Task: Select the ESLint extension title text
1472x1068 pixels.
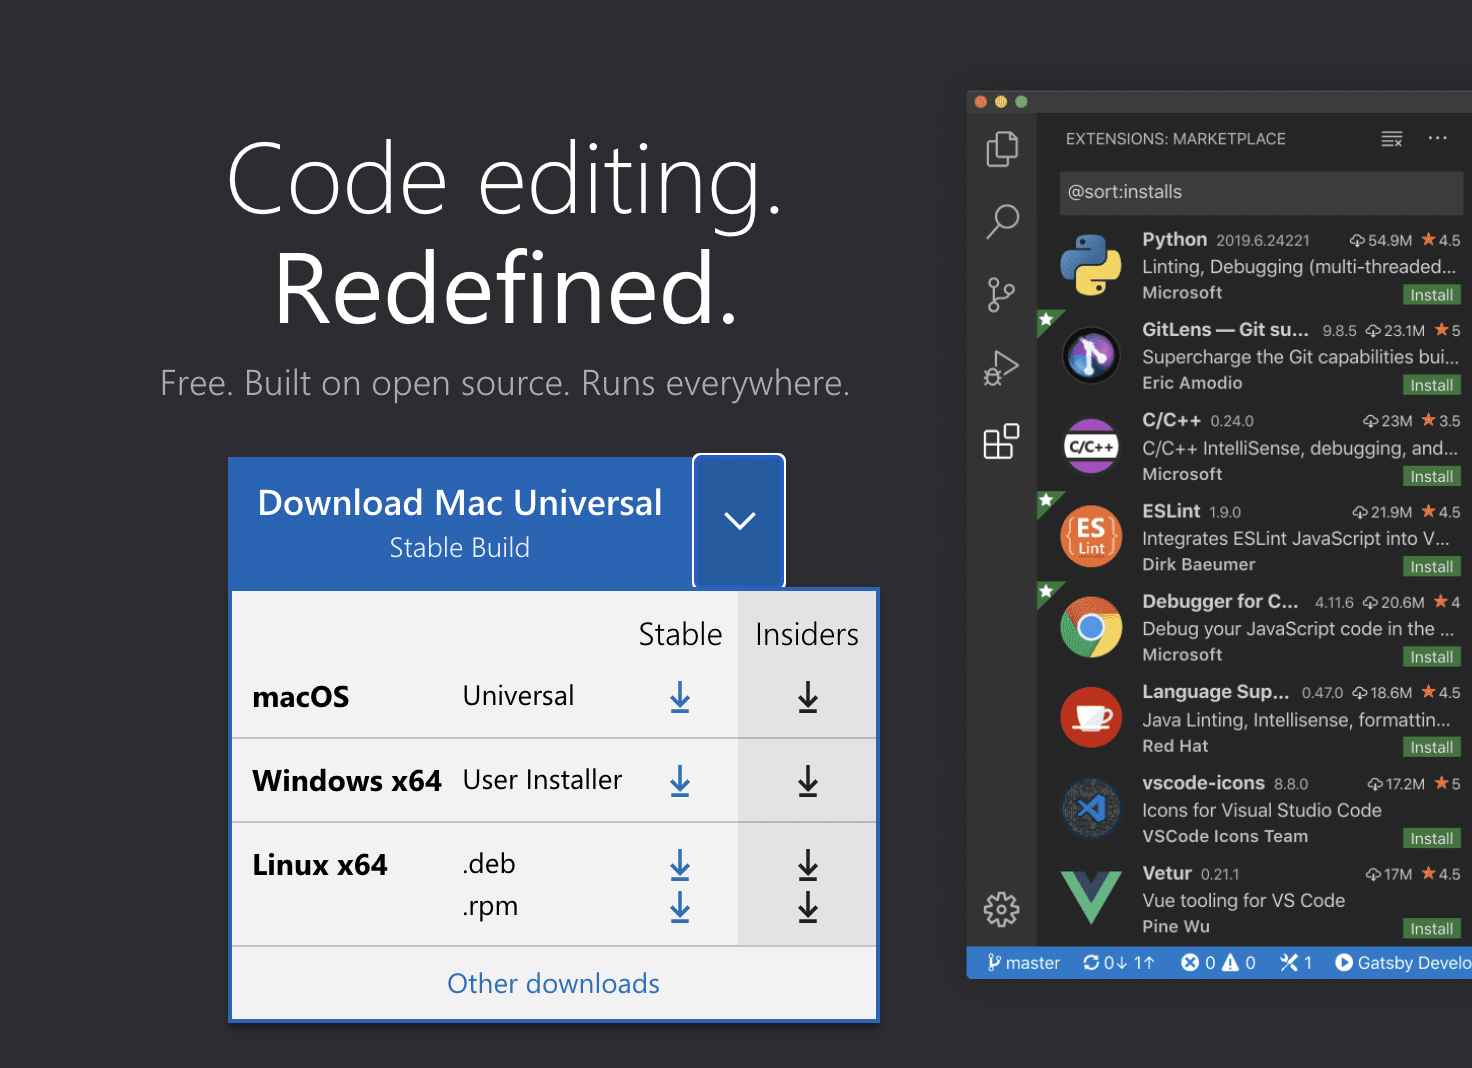Action: (x=1171, y=511)
